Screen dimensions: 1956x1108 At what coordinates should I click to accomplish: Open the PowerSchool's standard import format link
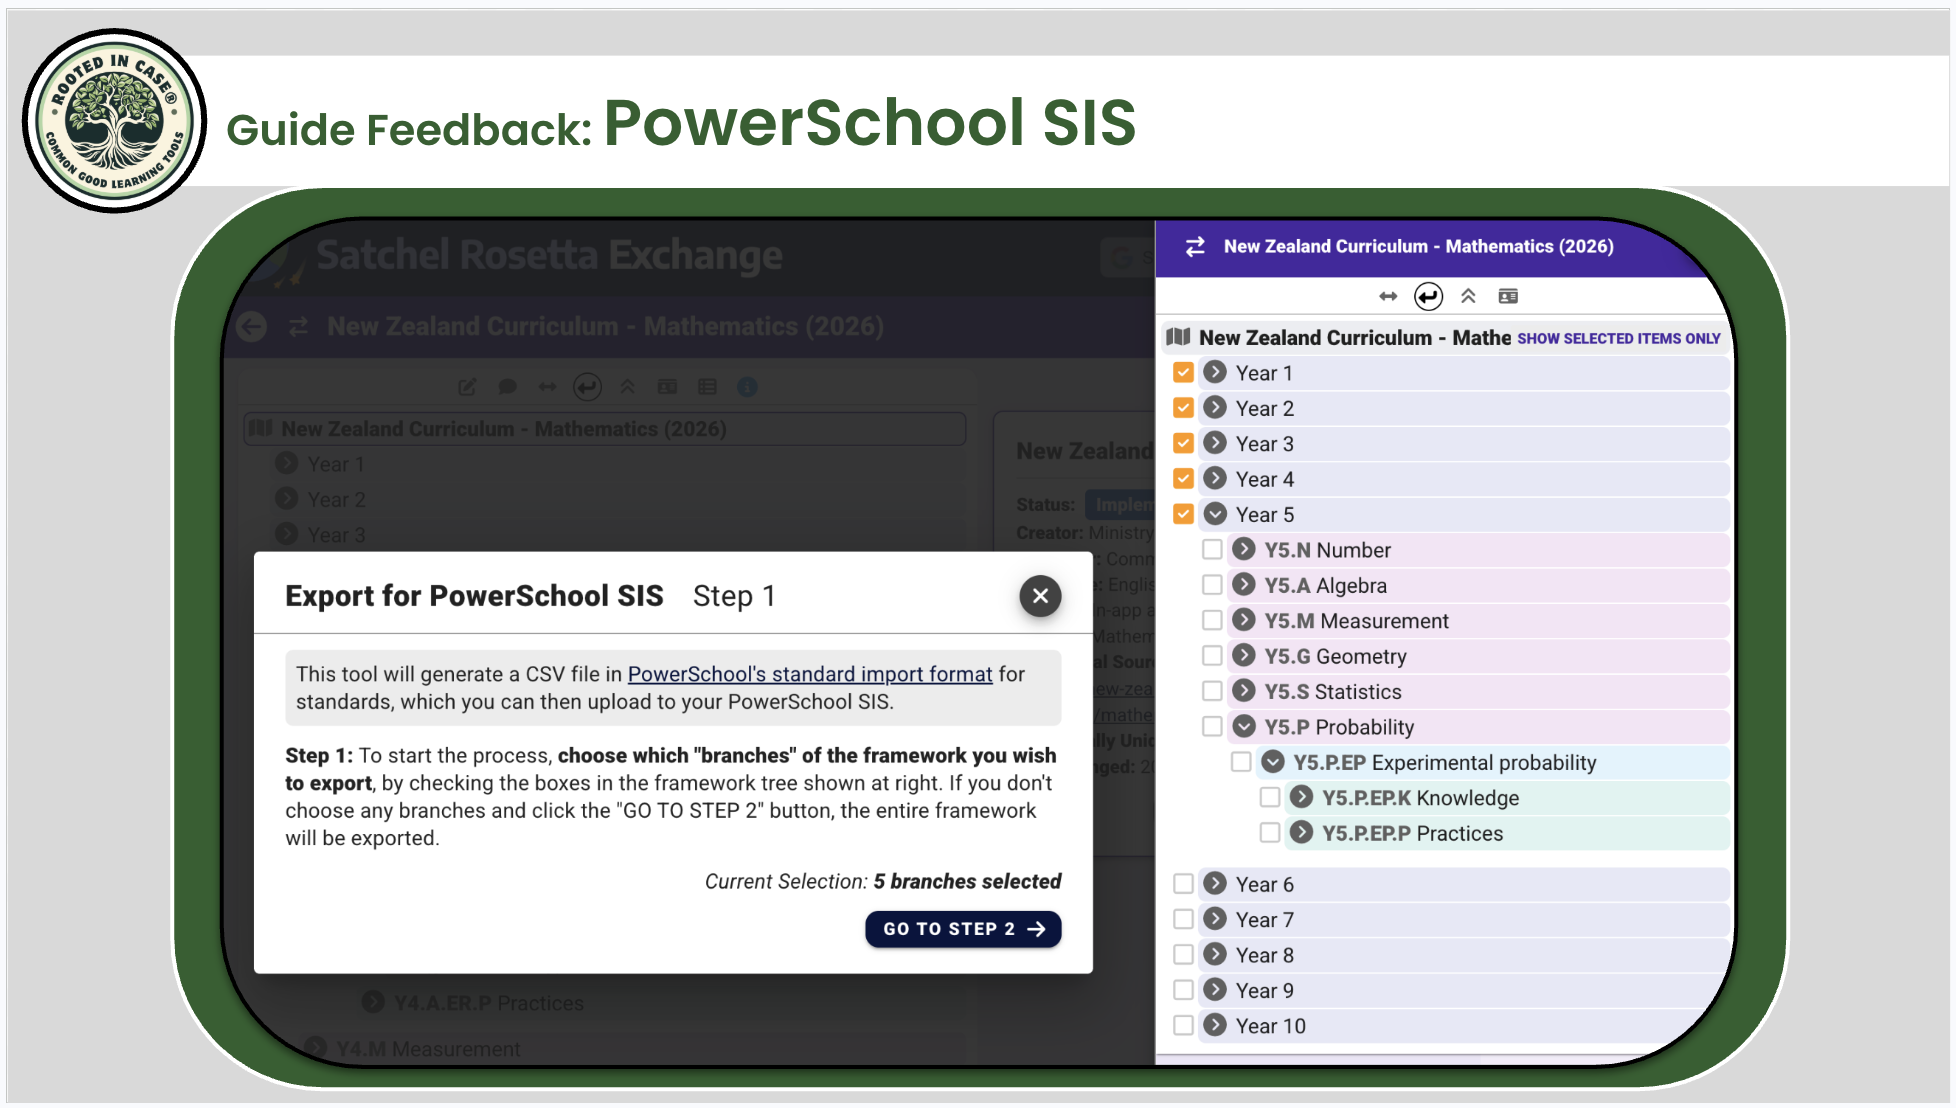click(810, 674)
